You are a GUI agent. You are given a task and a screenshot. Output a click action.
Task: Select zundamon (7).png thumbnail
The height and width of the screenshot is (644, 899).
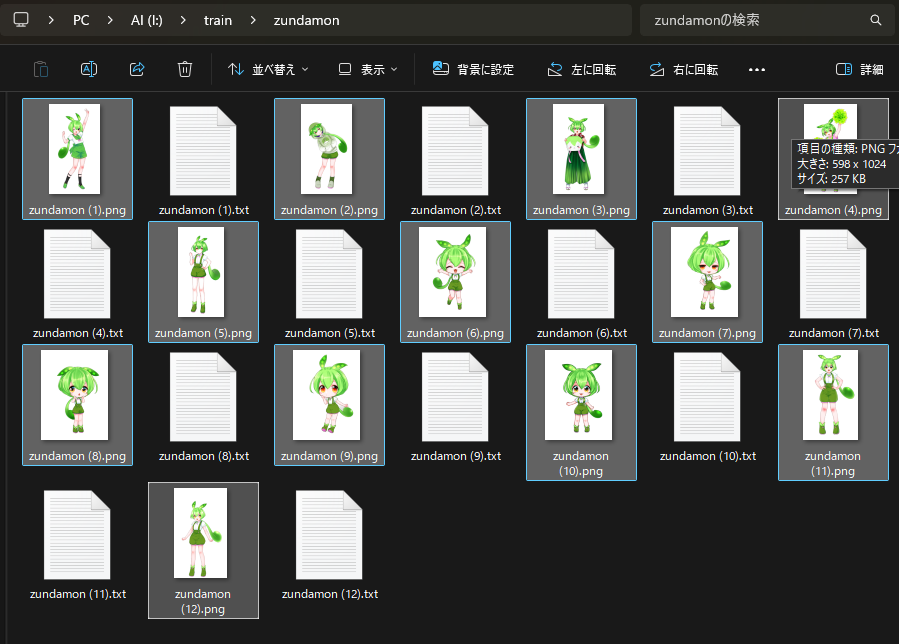tap(705, 272)
